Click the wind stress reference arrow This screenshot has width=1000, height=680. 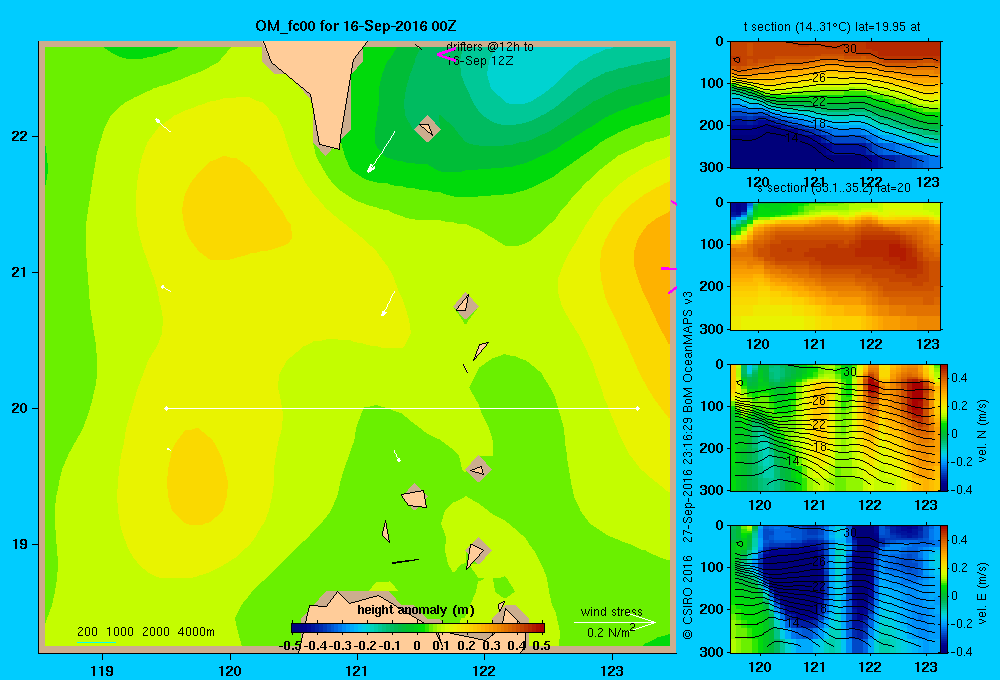[614, 623]
